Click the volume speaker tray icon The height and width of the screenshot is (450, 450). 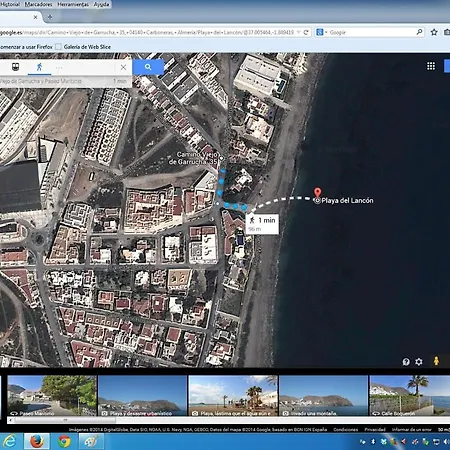(x=446, y=442)
